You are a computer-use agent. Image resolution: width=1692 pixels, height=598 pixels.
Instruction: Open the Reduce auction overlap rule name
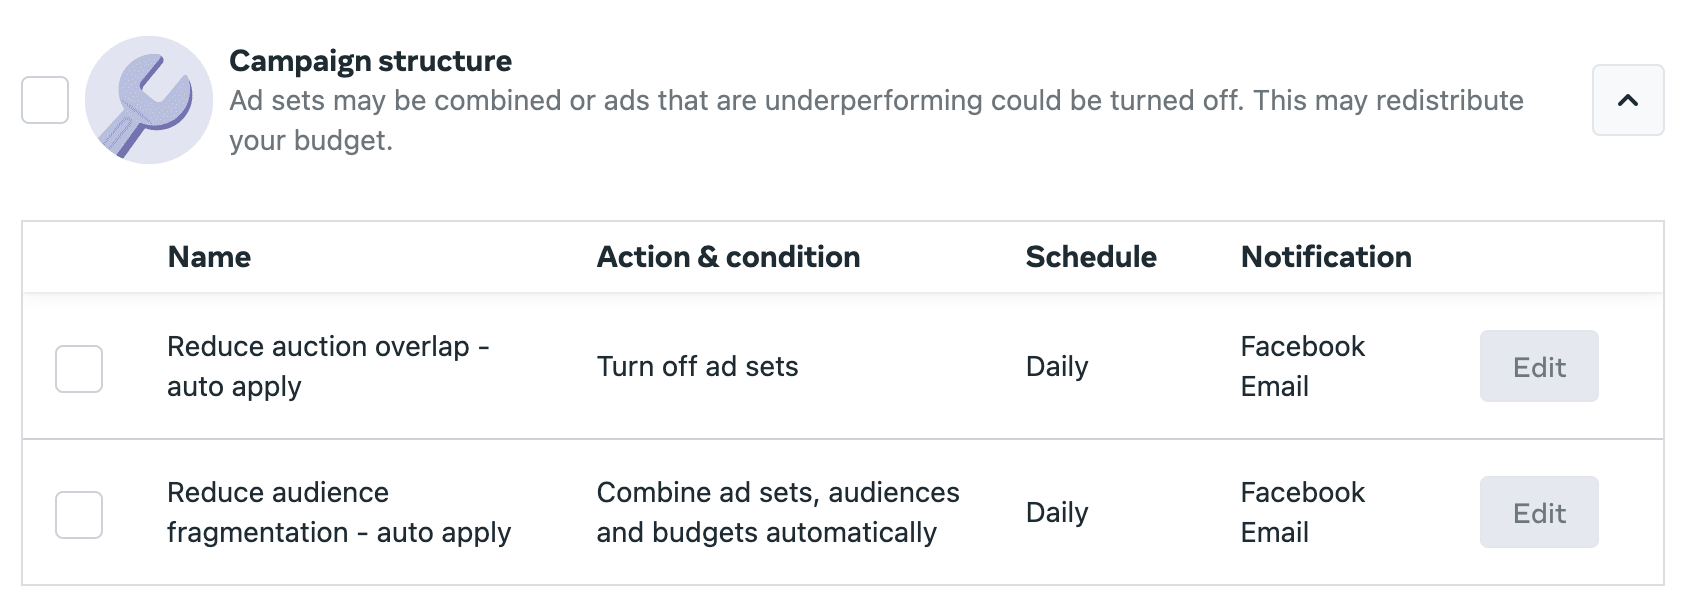(x=329, y=366)
